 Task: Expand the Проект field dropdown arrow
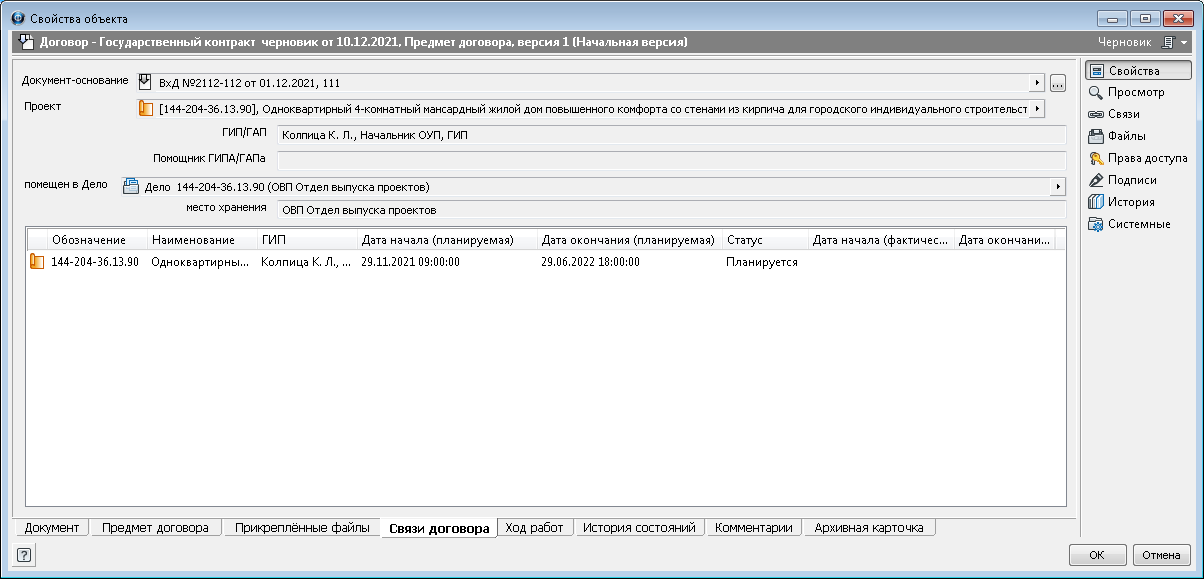[x=1037, y=108]
